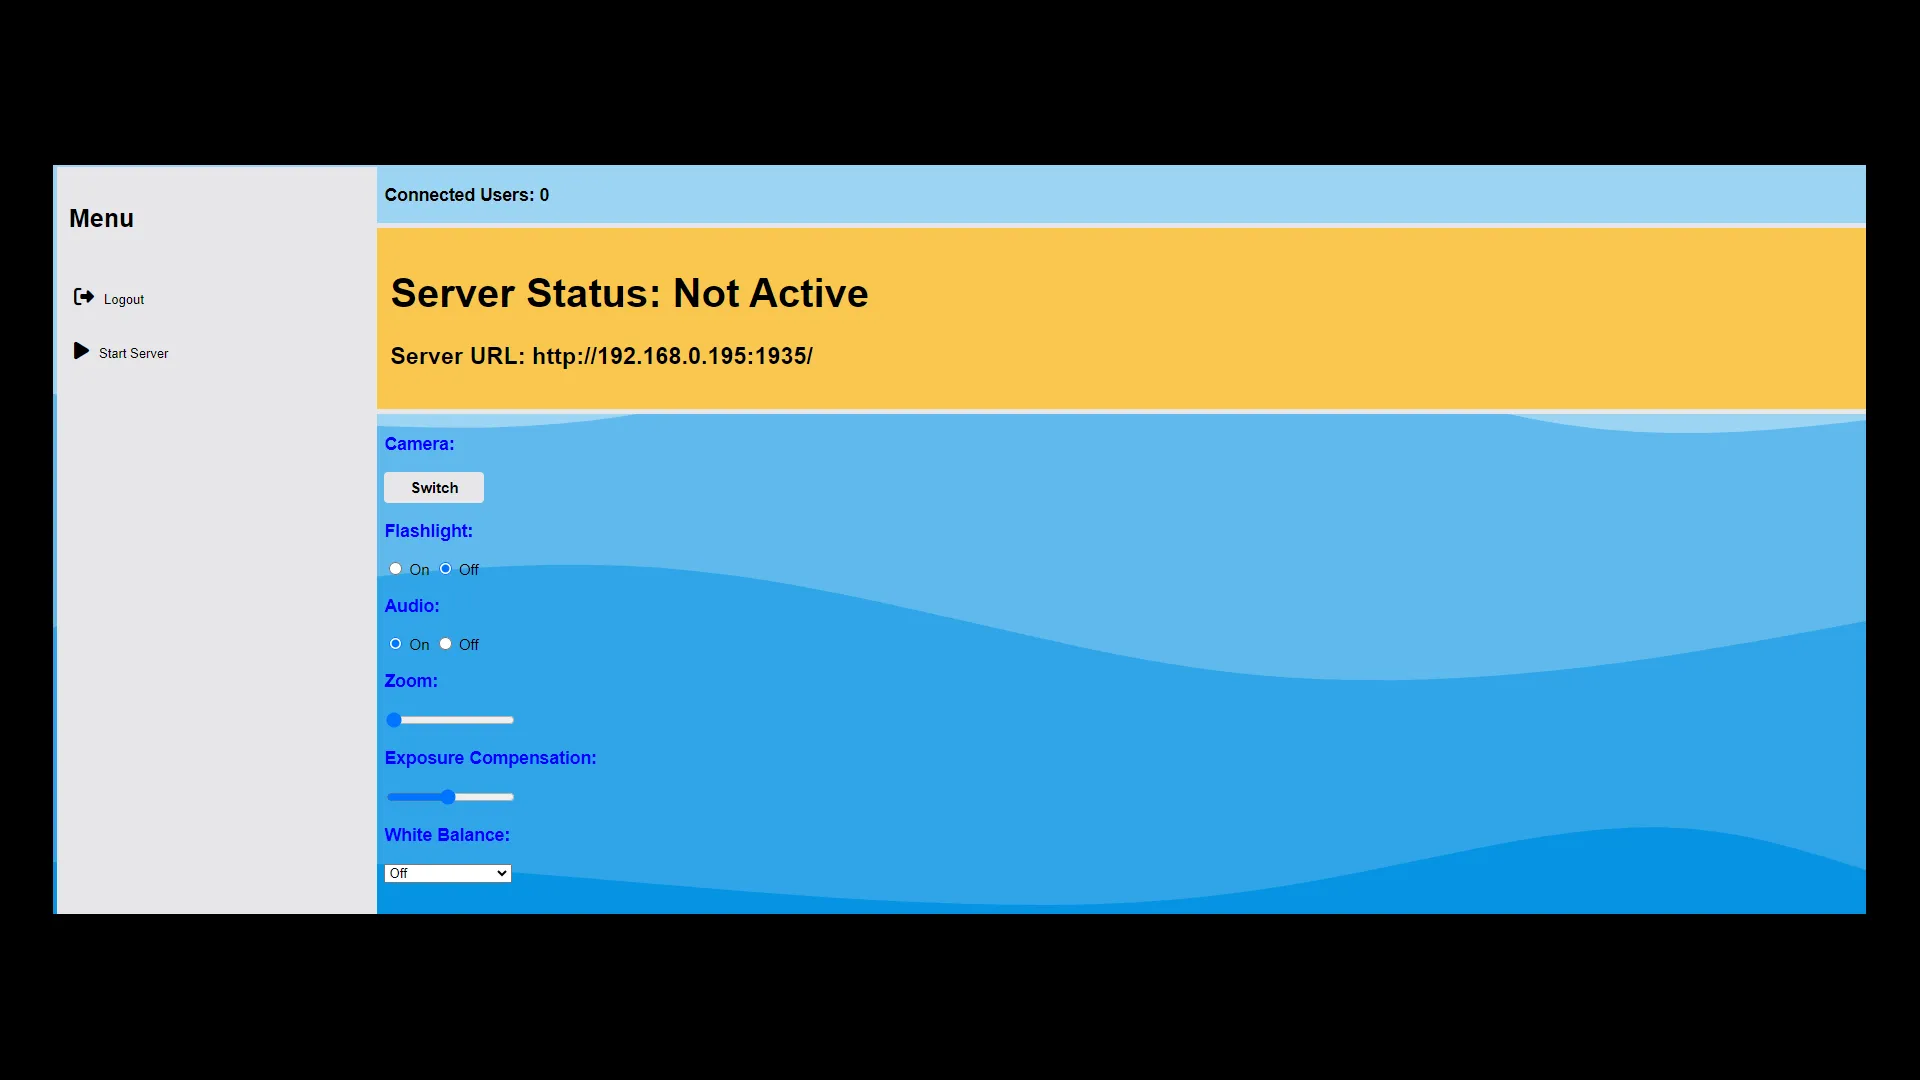The height and width of the screenshot is (1080, 1920).
Task: Click the Start Server play icon
Action: [81, 351]
